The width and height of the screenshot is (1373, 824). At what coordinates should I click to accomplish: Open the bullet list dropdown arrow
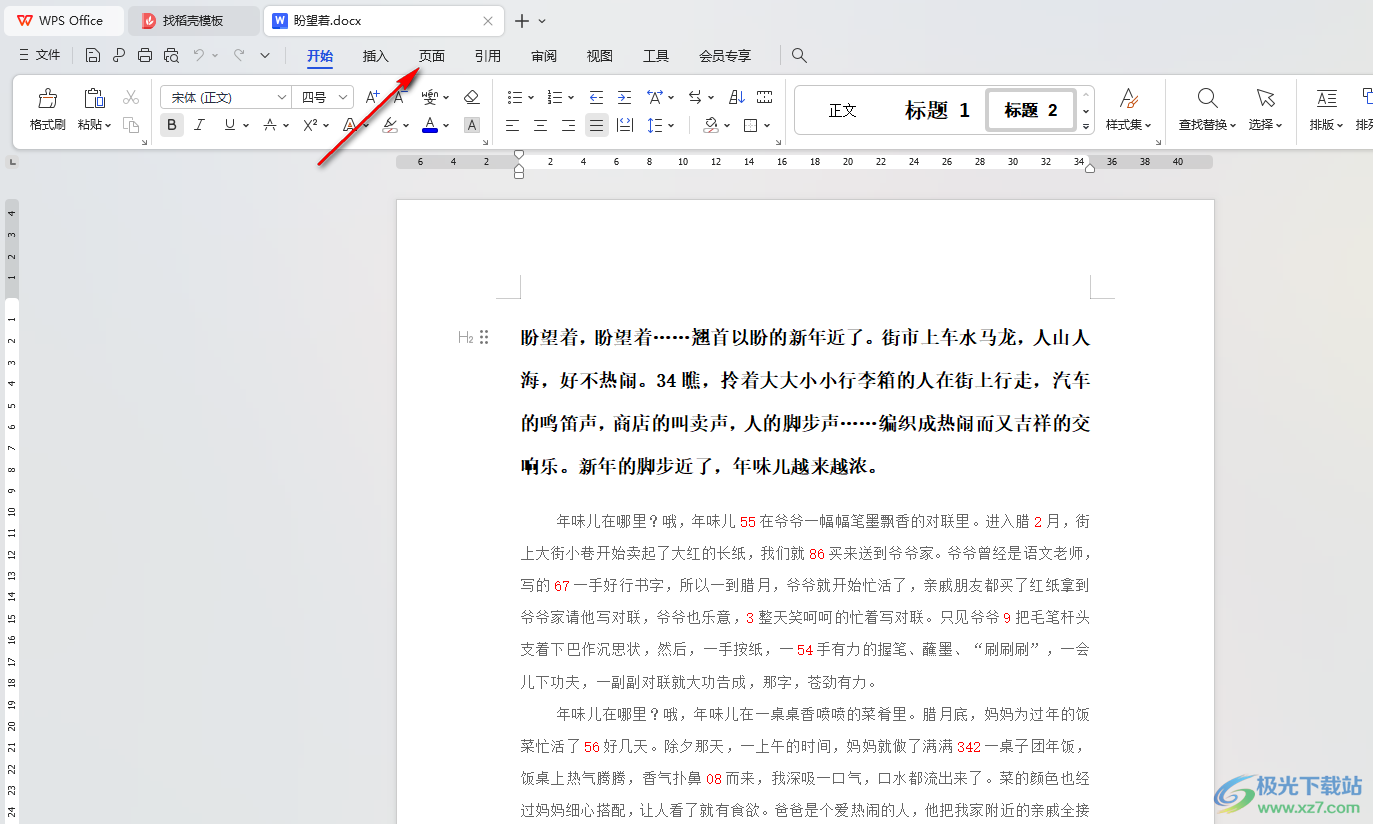[x=530, y=98]
